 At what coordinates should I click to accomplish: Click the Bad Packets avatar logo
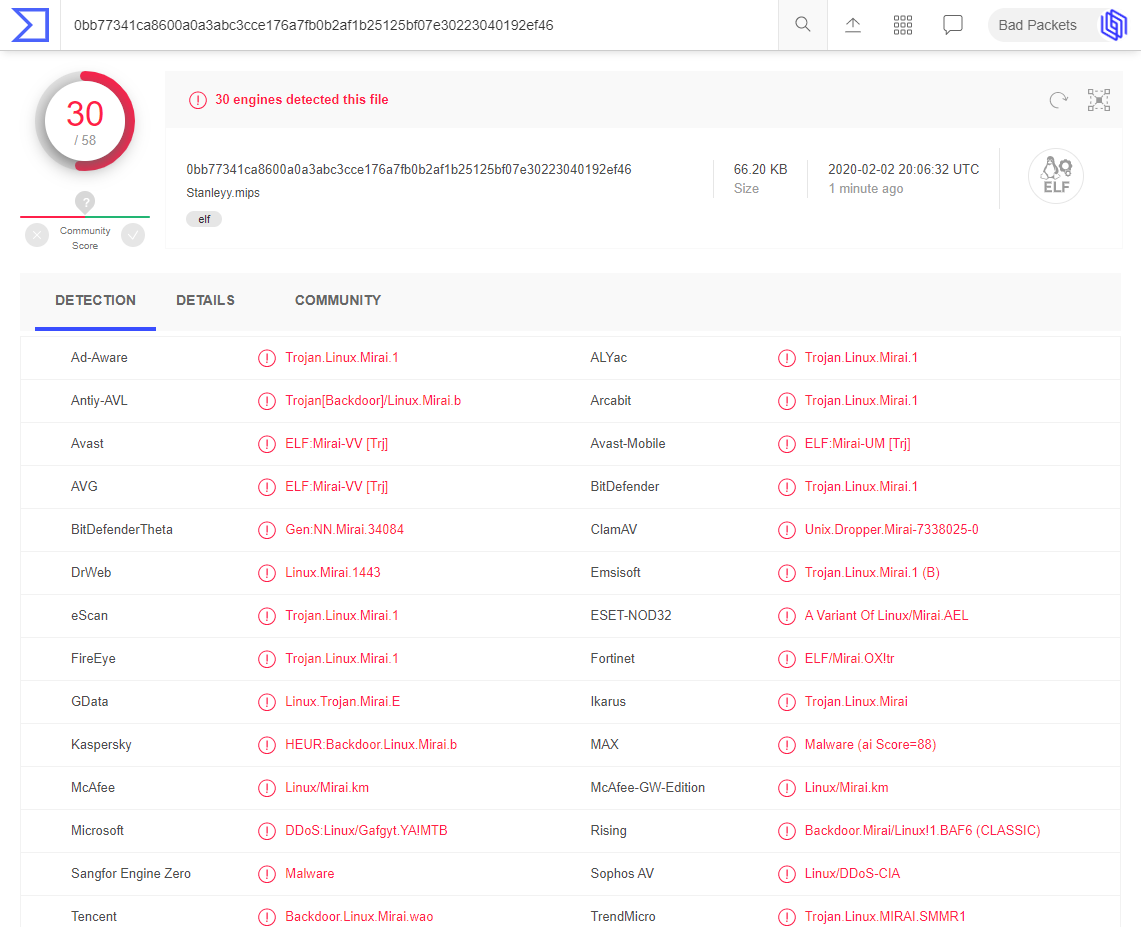(x=1113, y=25)
